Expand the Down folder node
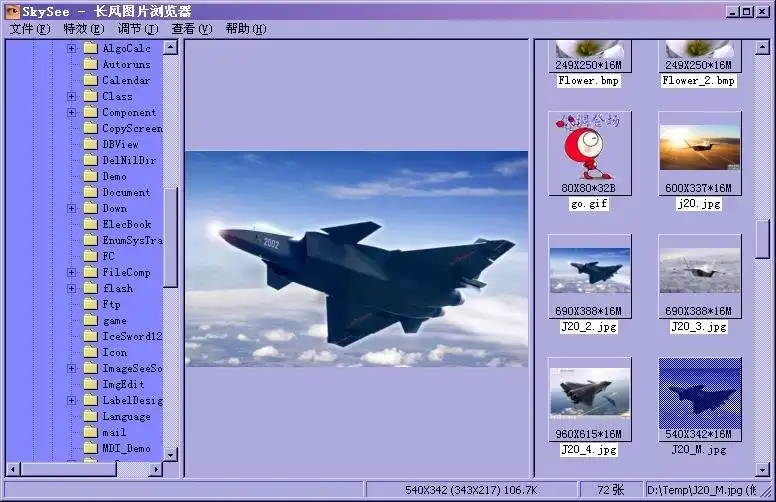Viewport: 776px width, 502px height. click(x=72, y=208)
